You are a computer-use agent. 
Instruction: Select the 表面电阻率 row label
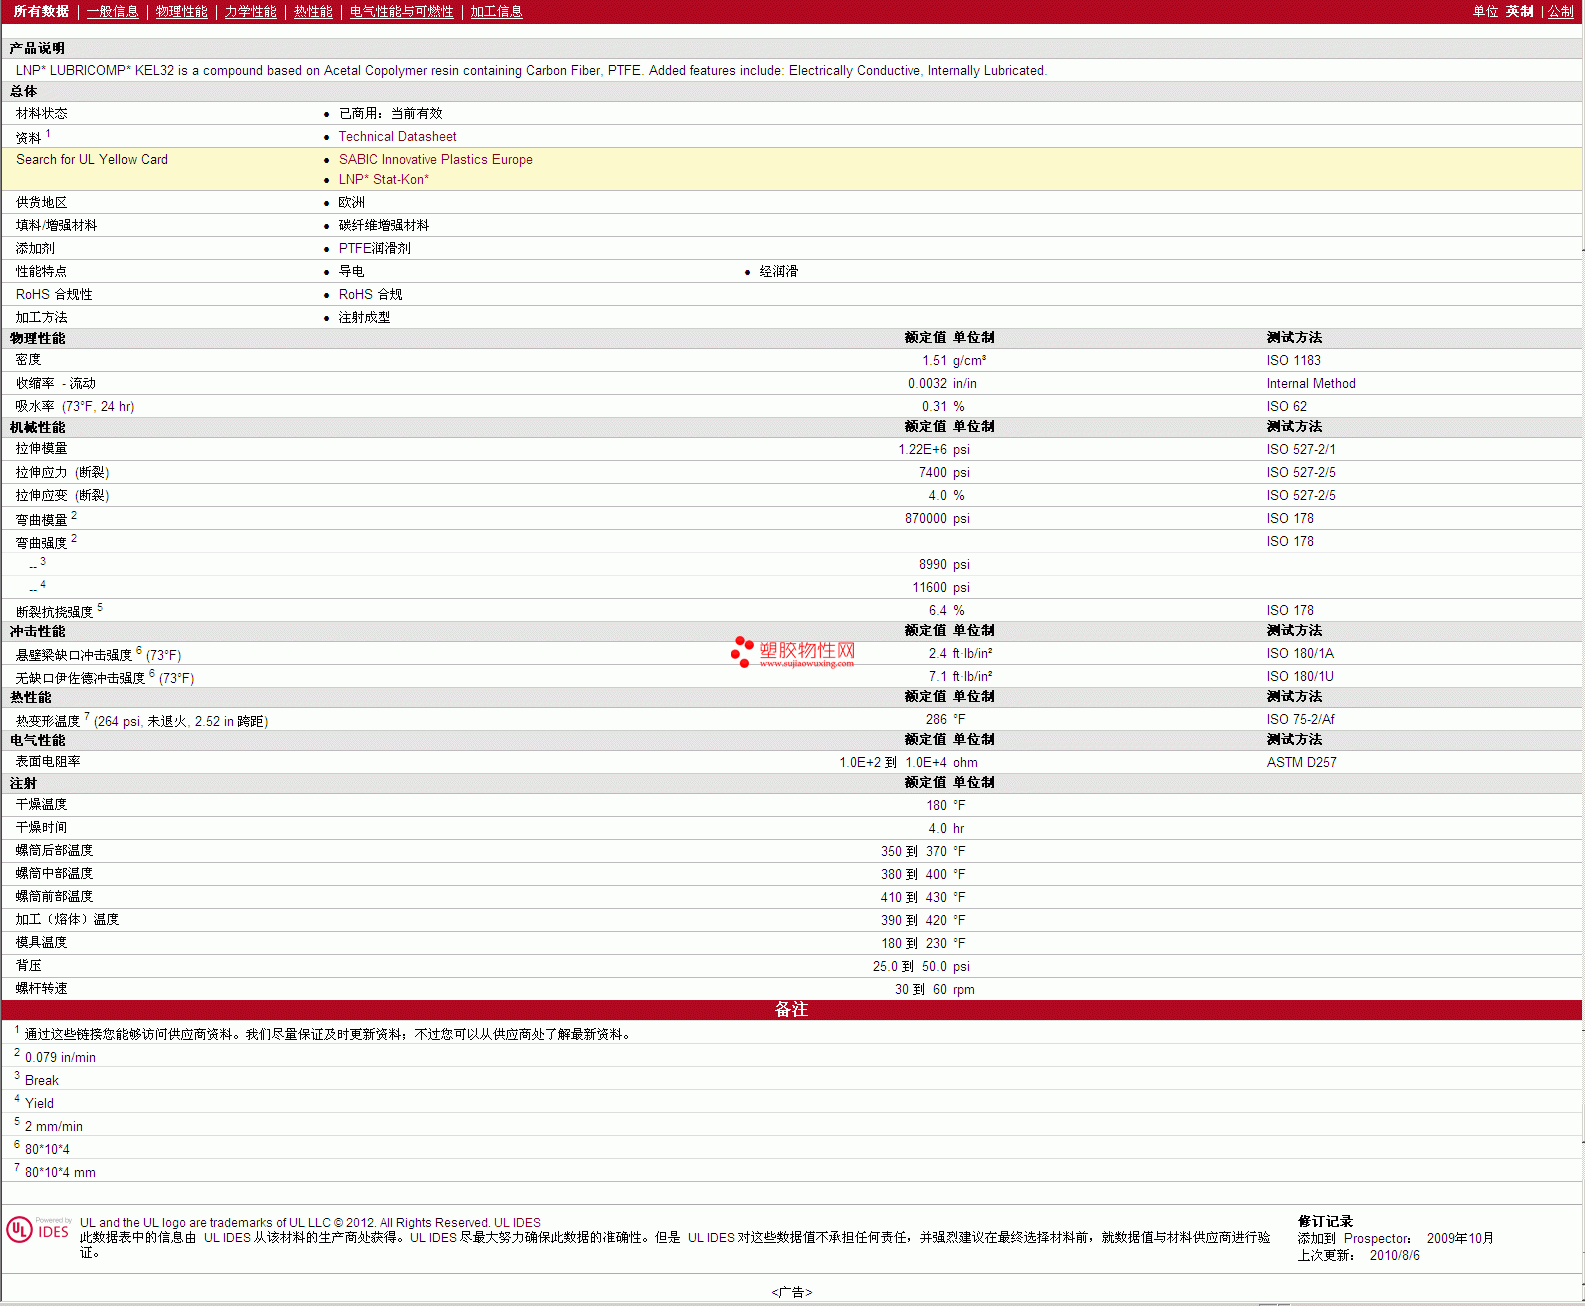(48, 761)
